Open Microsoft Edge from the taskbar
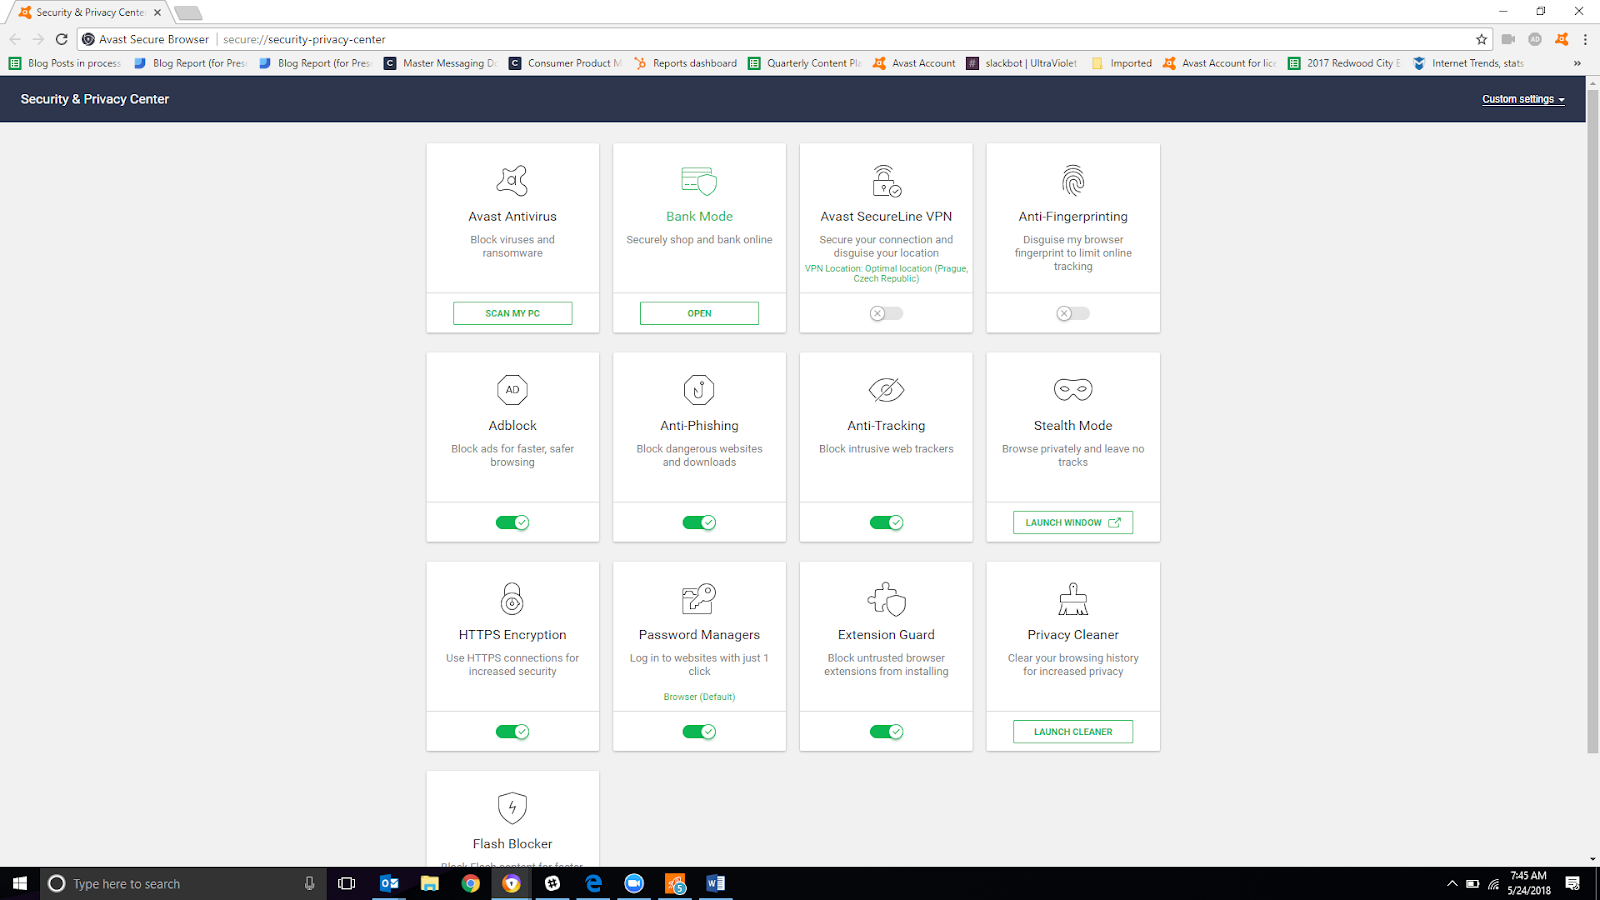The image size is (1600, 900). coord(594,883)
